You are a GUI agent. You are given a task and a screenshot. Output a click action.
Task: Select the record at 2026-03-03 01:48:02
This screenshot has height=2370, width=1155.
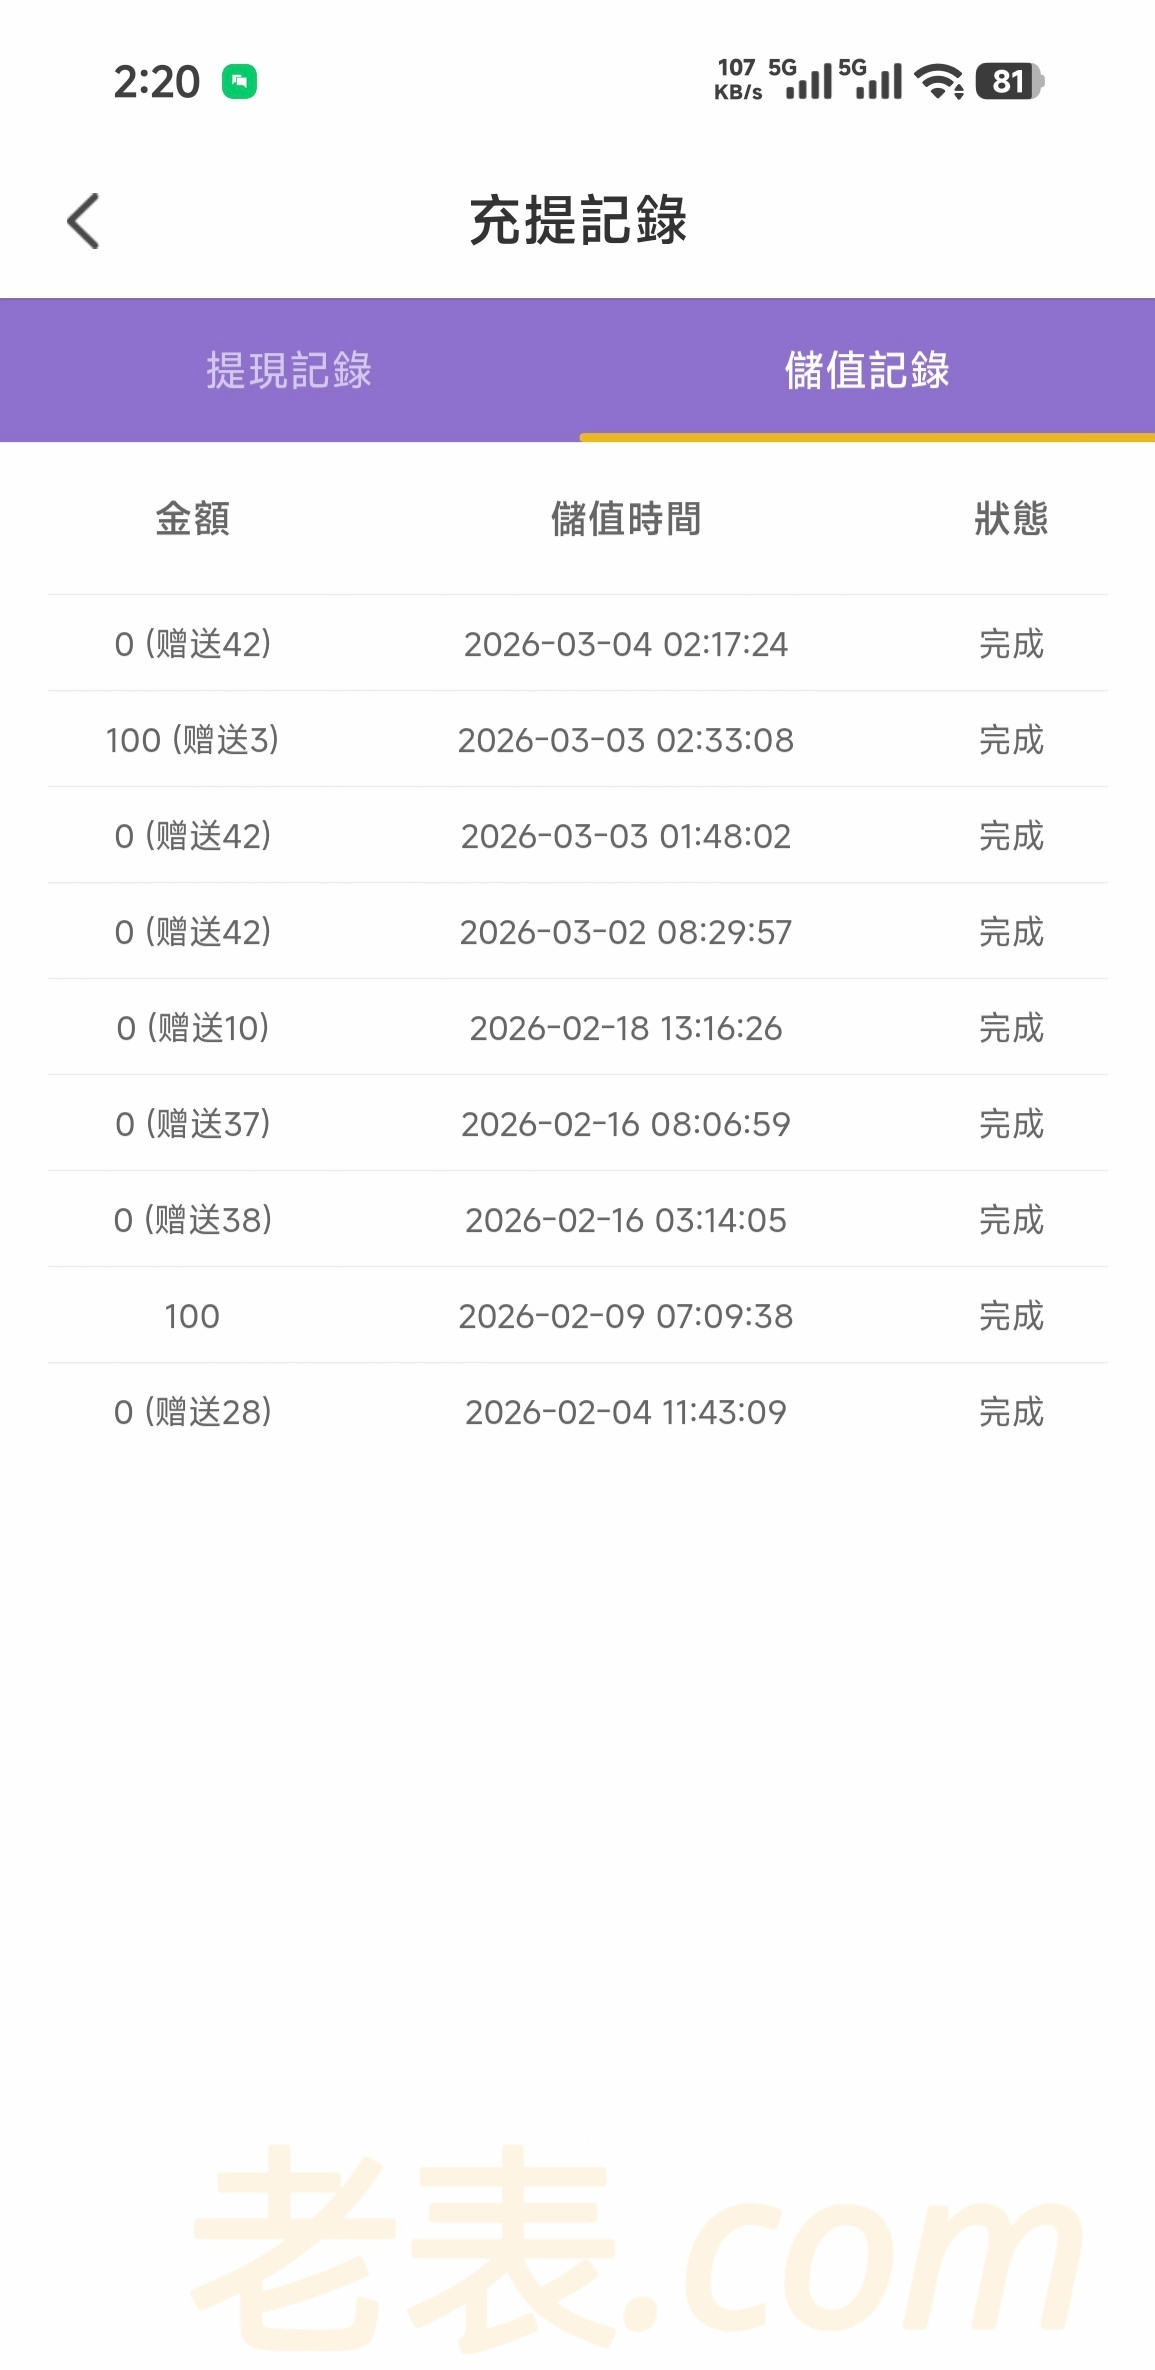(x=626, y=836)
